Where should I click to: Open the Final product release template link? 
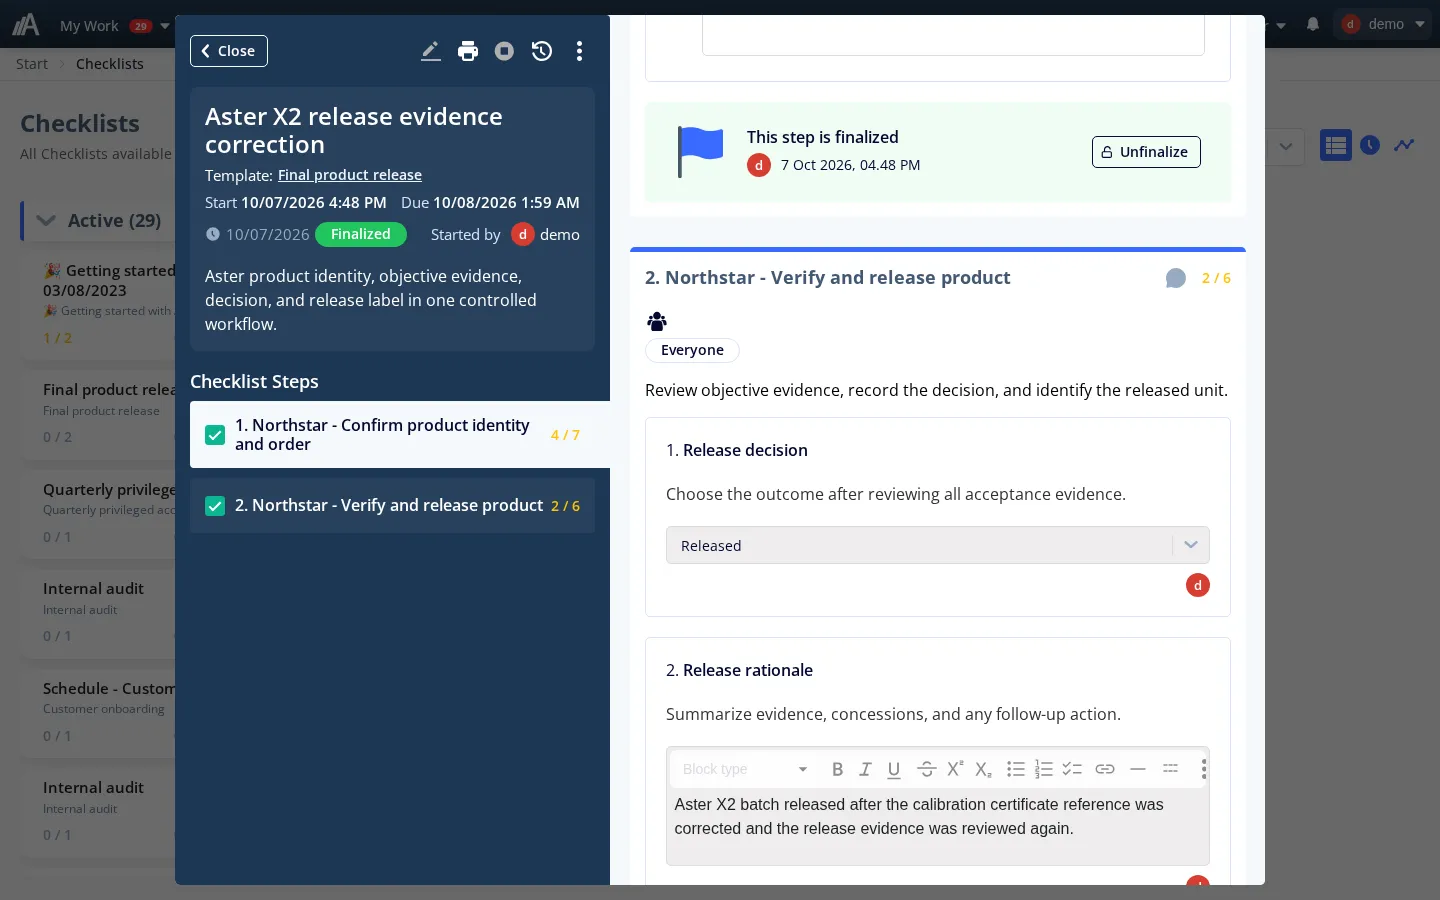click(350, 175)
